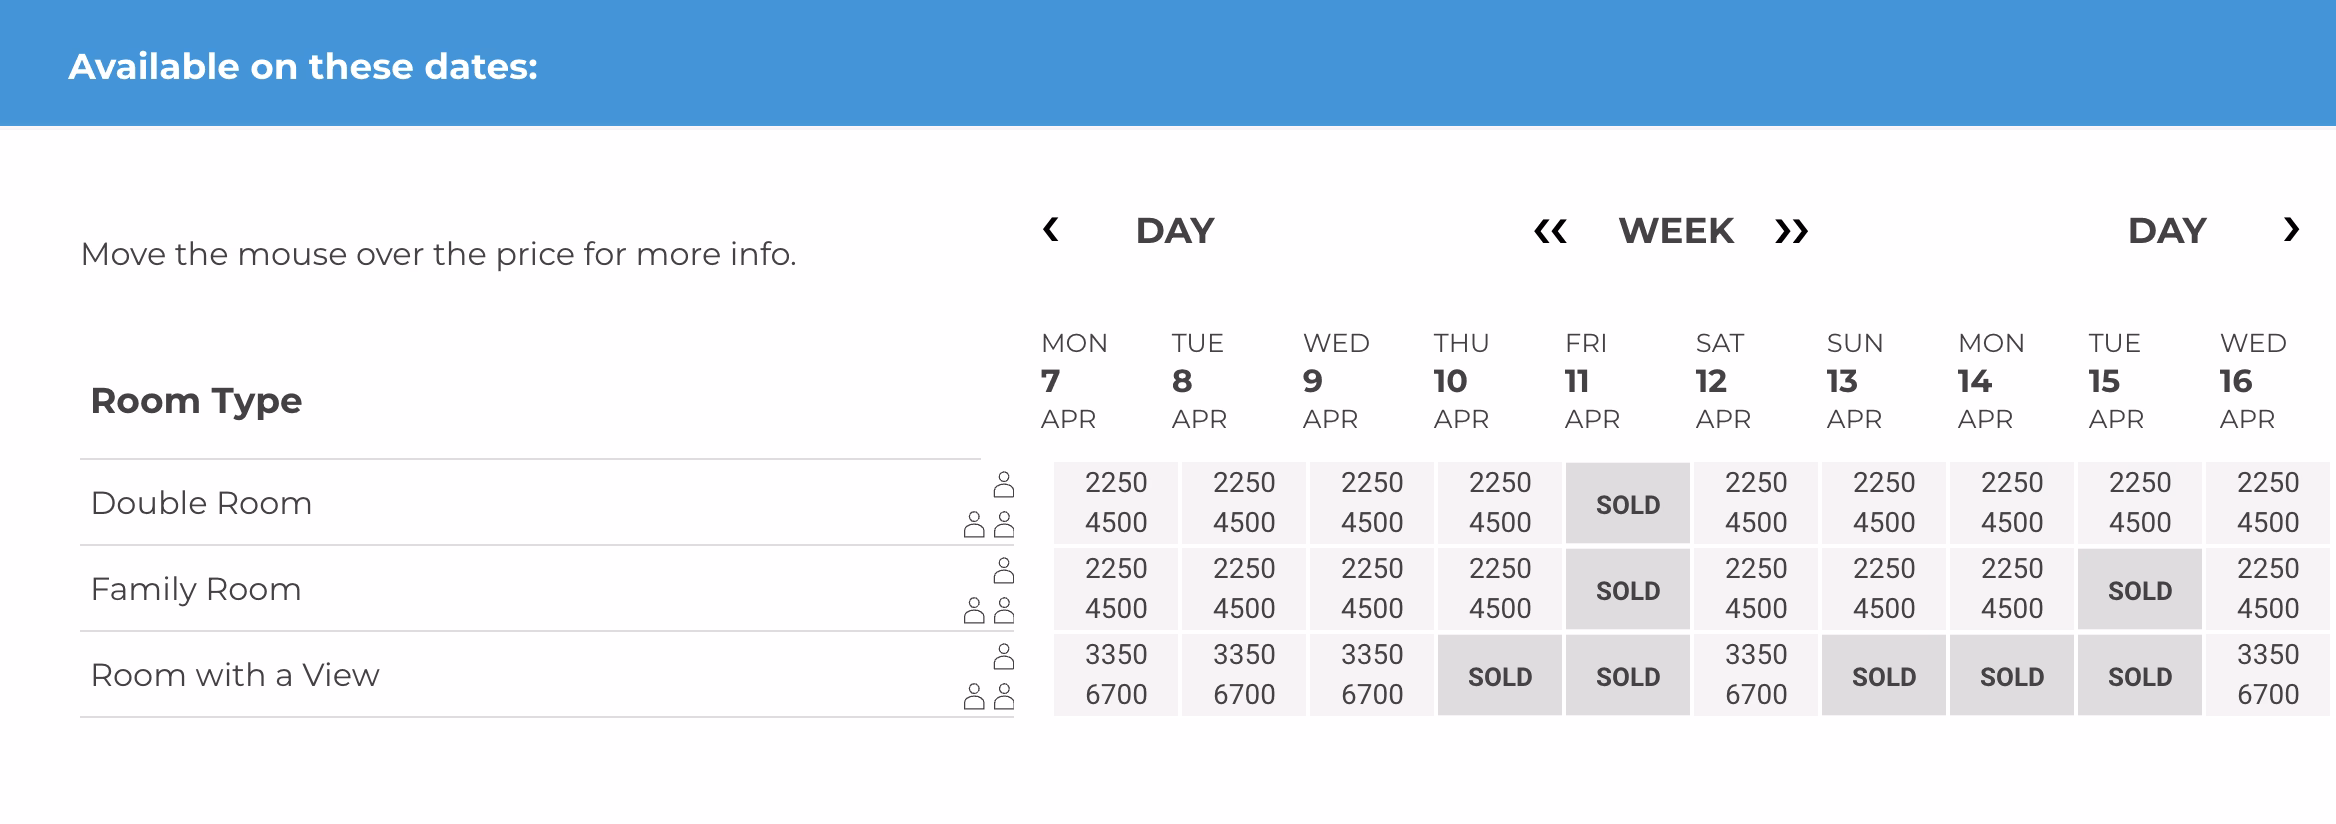
Task: Click the THU 10 APR date header
Action: point(1461,381)
